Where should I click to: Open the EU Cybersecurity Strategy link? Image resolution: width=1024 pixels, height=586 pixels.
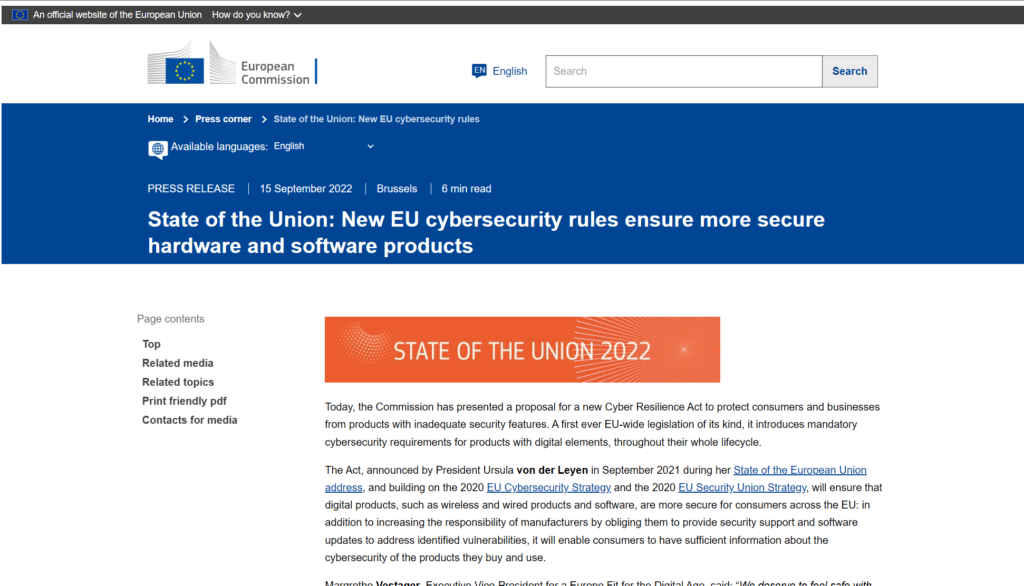(548, 487)
